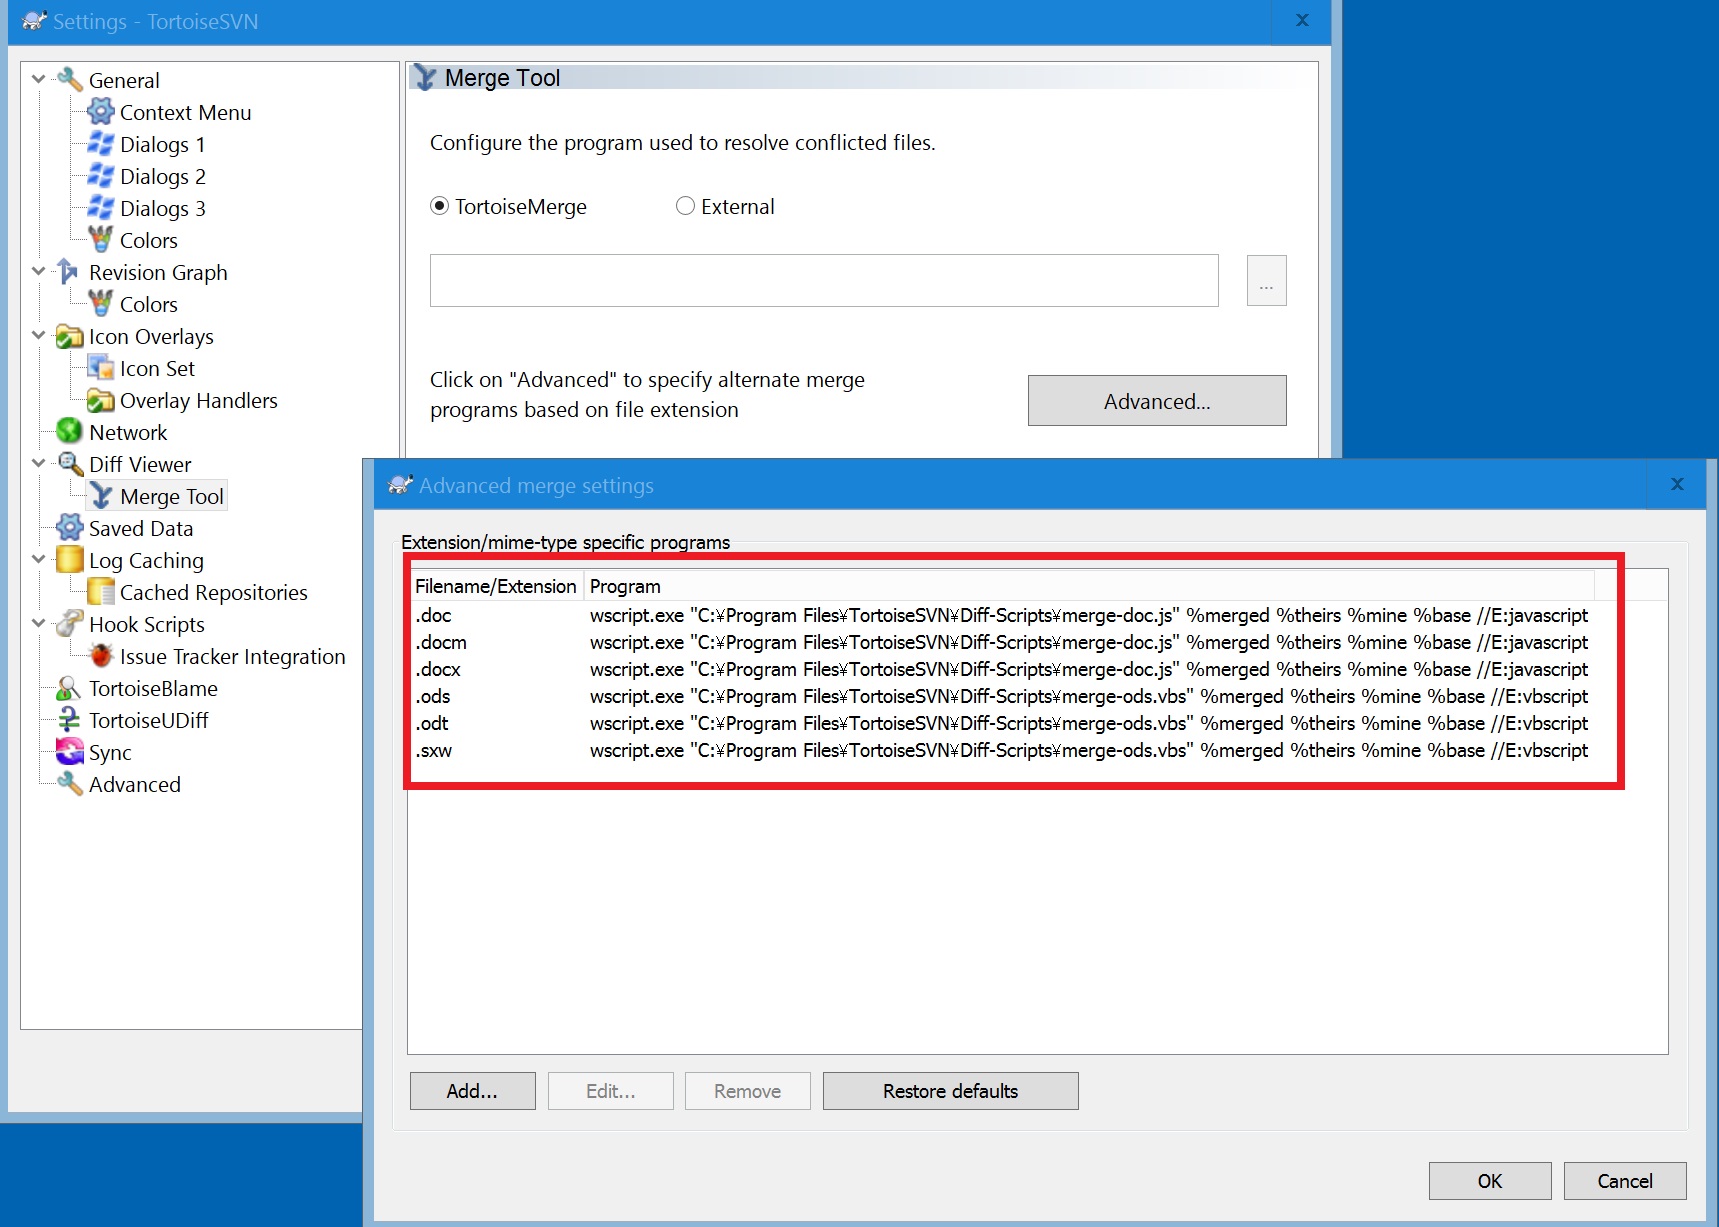Click the Filename/Extension column header
The height and width of the screenshot is (1227, 1719).
click(x=496, y=586)
